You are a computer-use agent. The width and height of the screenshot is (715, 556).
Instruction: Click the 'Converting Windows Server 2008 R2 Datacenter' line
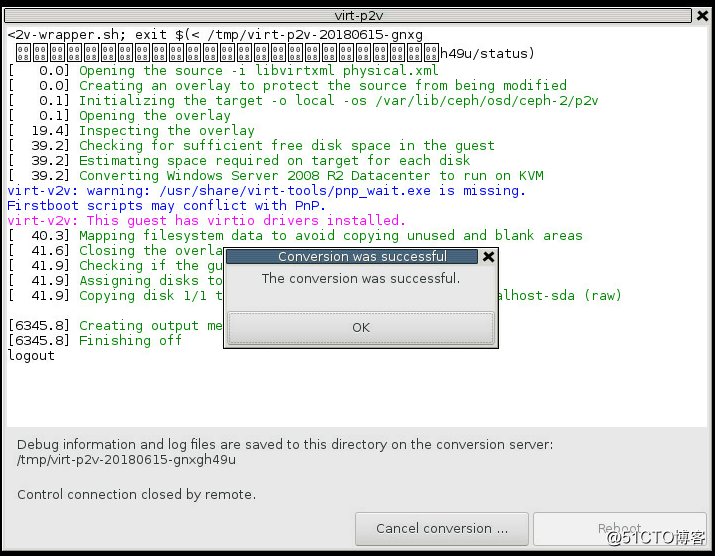276,176
